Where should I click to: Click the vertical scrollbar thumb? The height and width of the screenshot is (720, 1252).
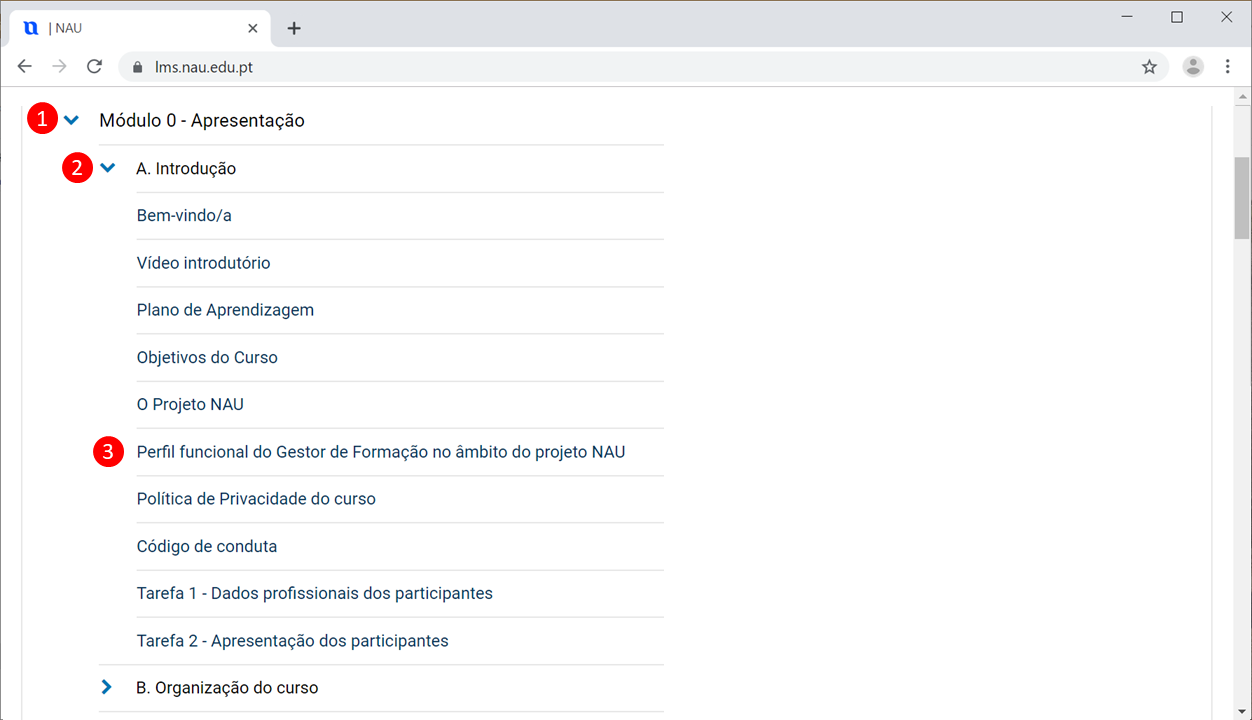[1241, 198]
